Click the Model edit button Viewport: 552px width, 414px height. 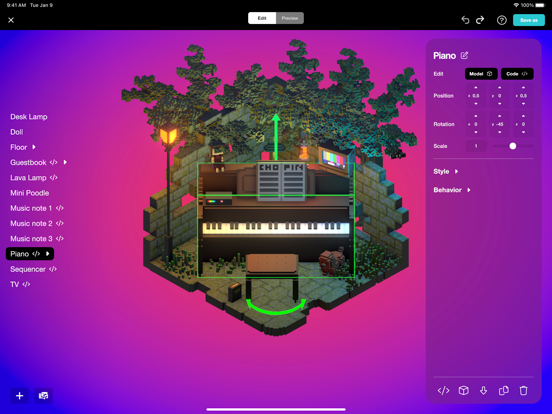[481, 74]
